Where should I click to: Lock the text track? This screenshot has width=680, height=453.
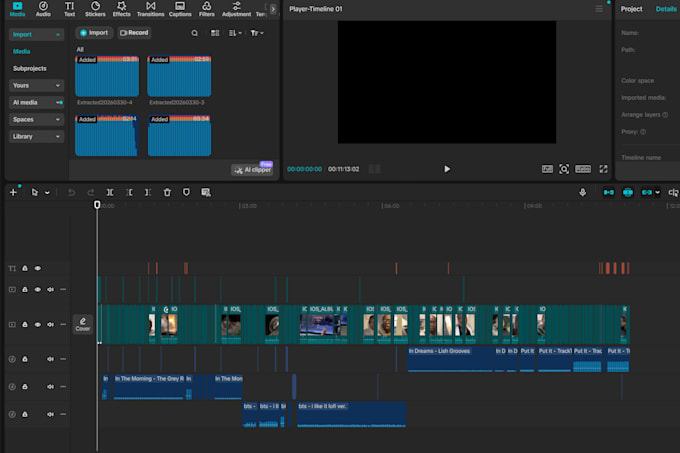(x=25, y=268)
